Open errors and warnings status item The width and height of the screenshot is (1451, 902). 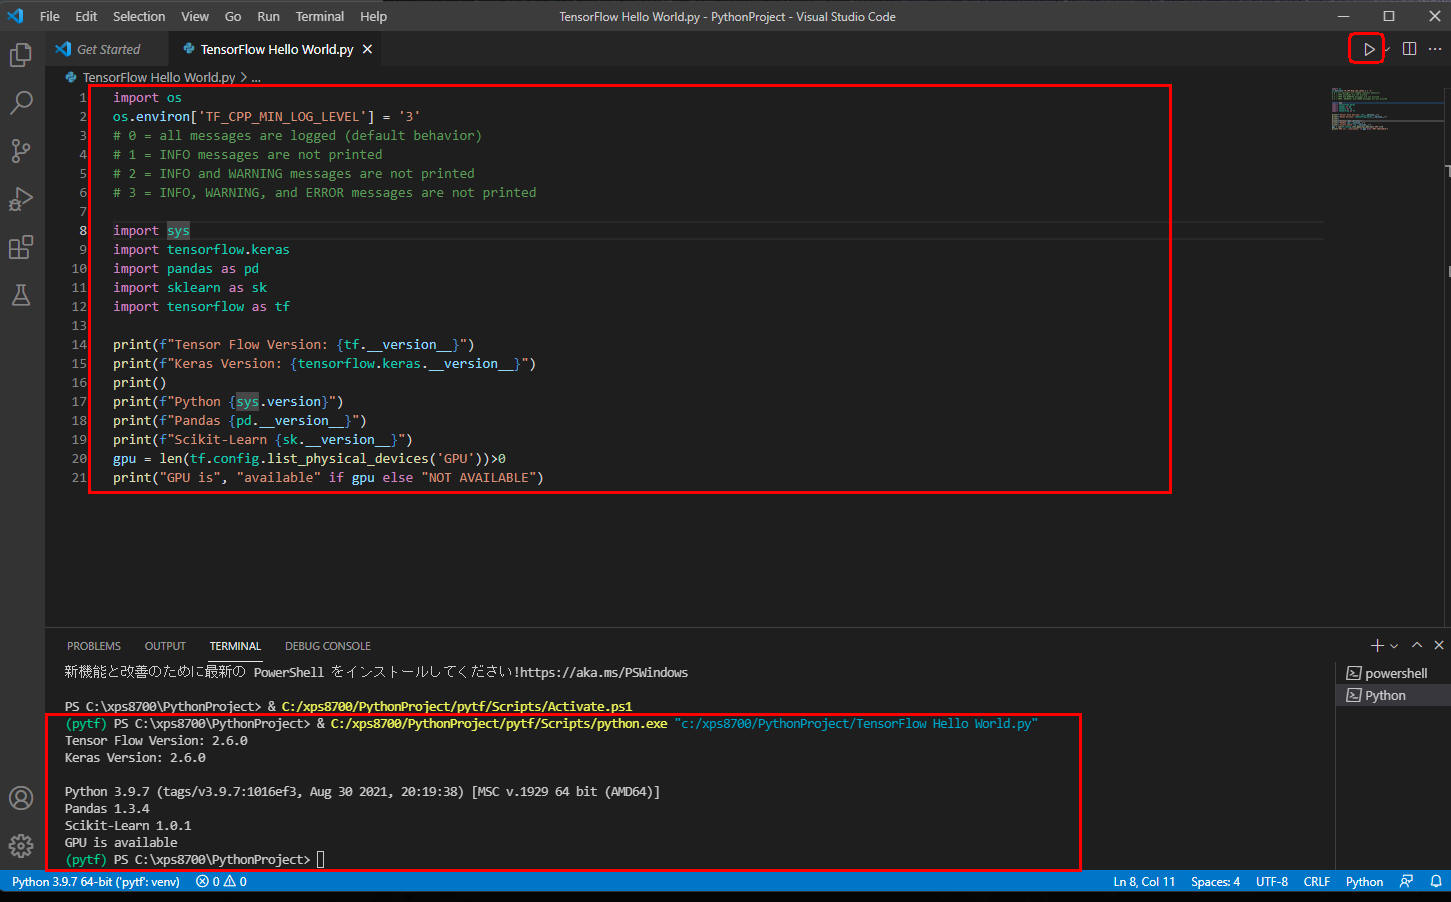click(x=221, y=881)
